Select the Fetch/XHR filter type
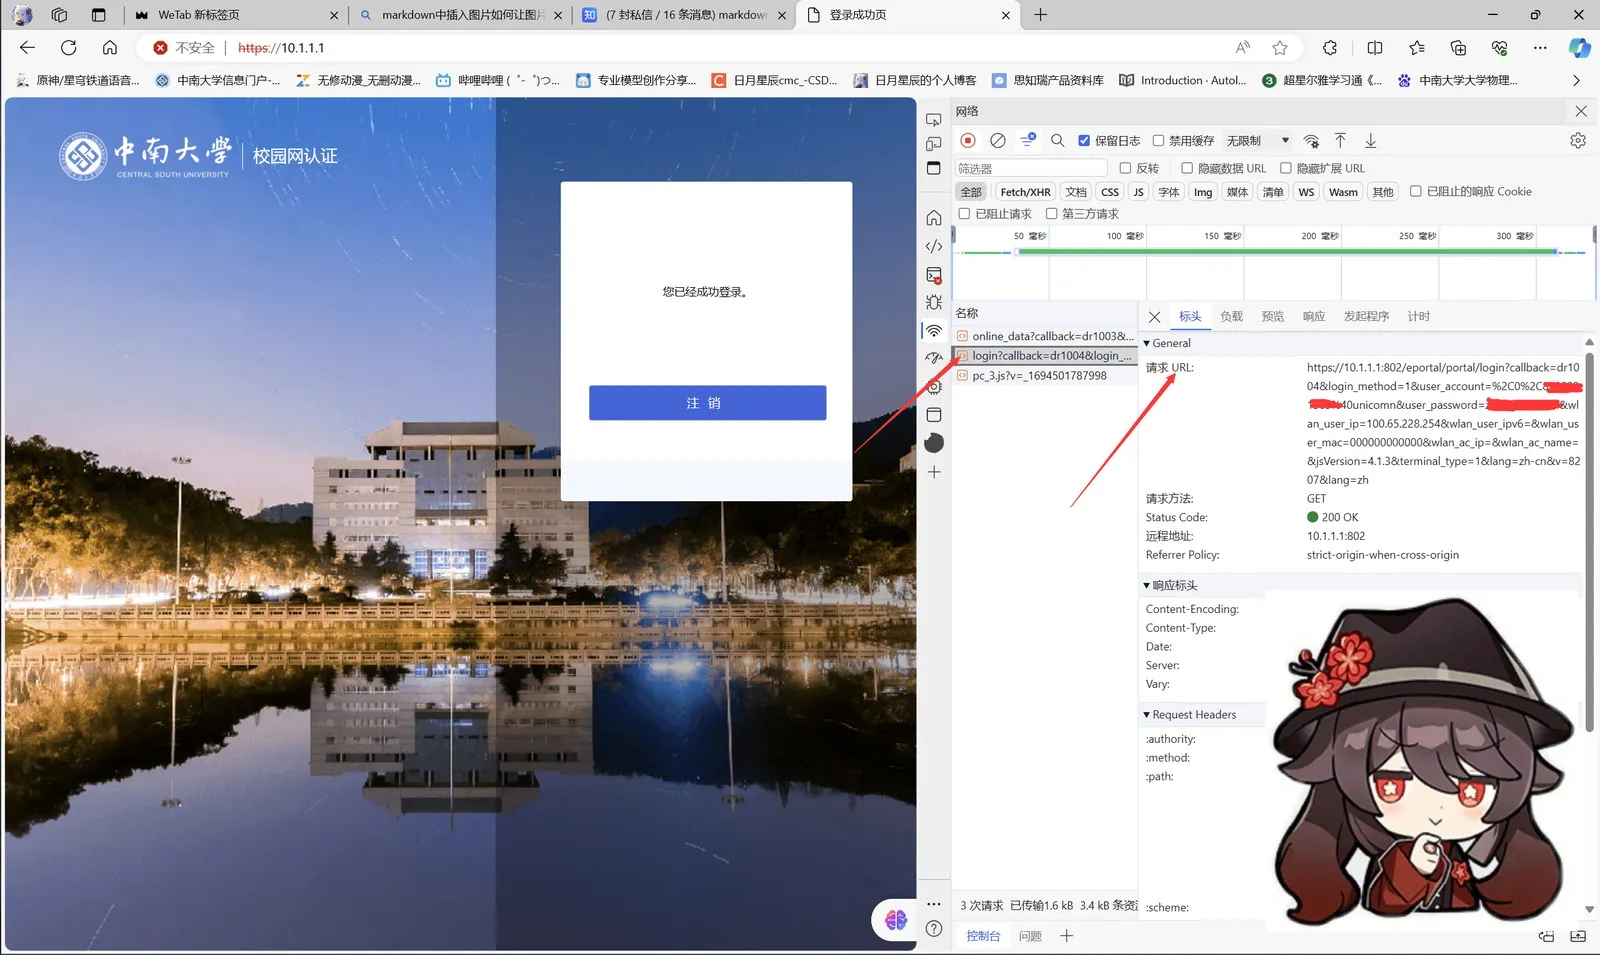 [x=1025, y=192]
